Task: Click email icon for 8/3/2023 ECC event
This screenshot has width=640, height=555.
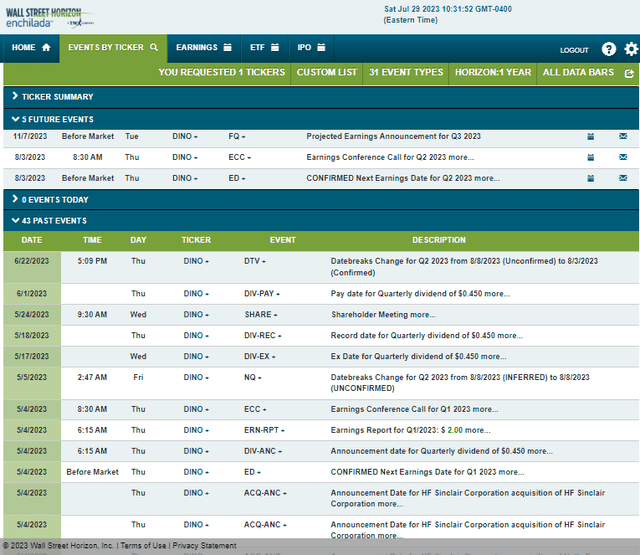Action: [x=623, y=157]
